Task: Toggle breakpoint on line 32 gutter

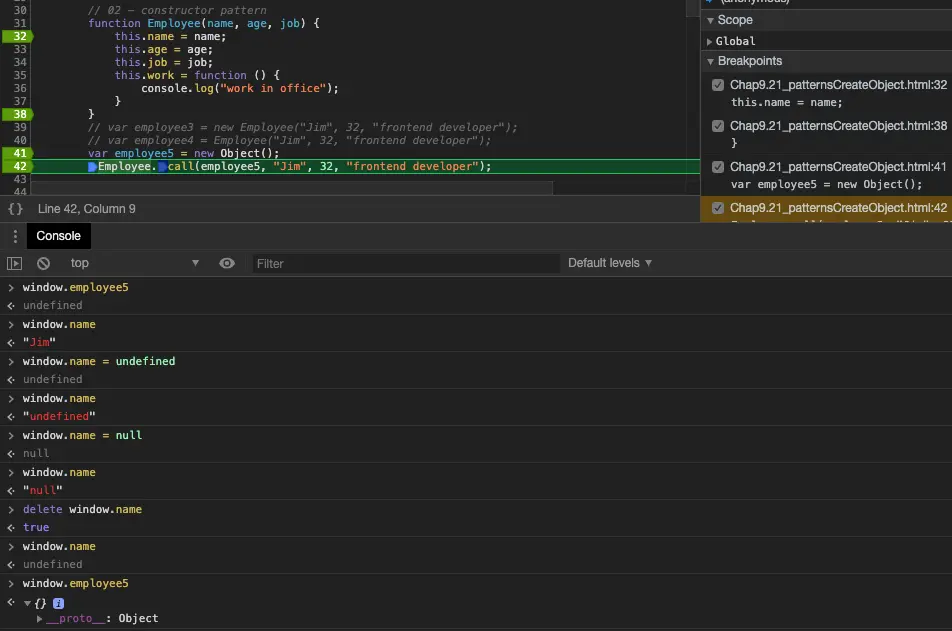Action: click(18, 36)
